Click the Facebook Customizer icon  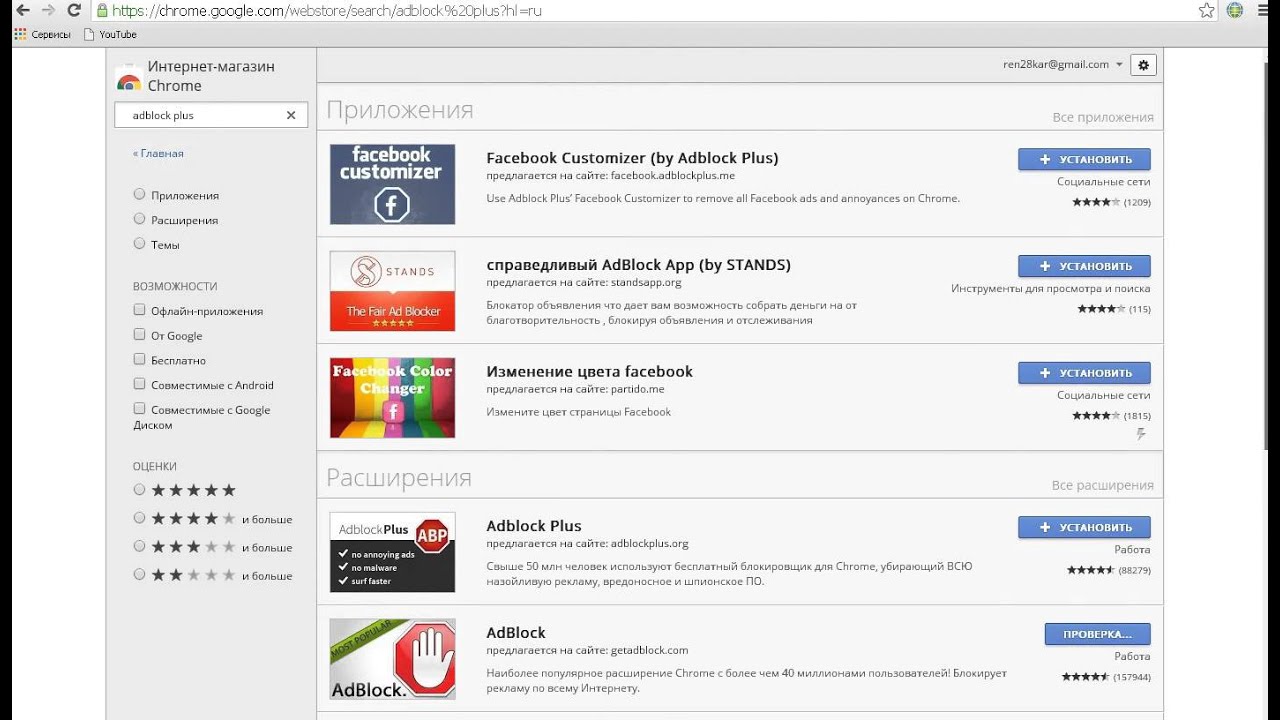click(x=392, y=184)
